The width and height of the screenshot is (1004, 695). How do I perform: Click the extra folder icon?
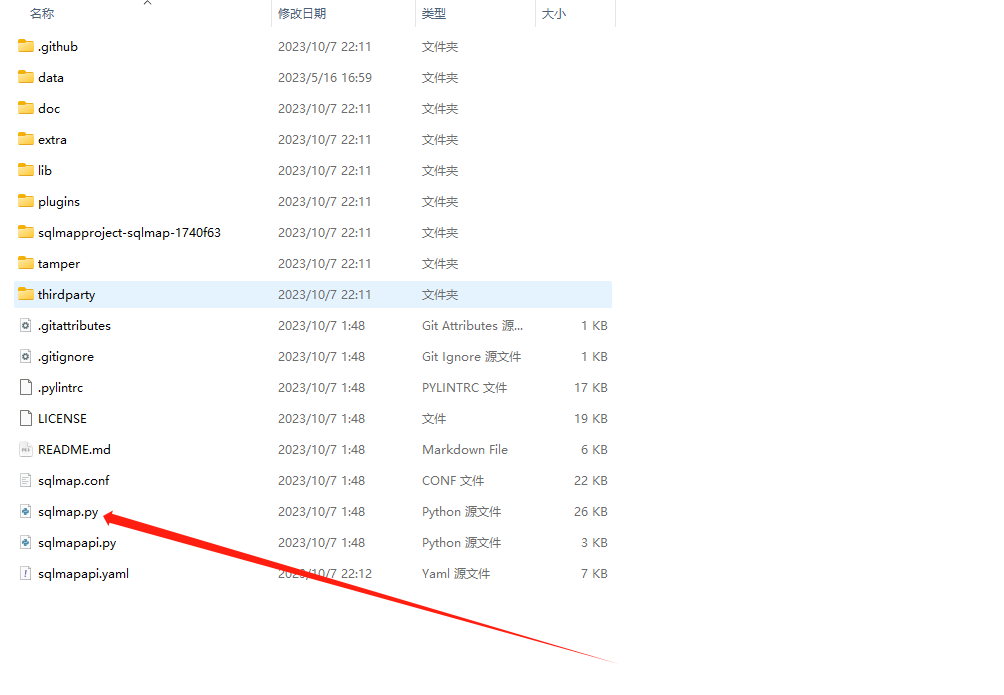click(x=26, y=139)
